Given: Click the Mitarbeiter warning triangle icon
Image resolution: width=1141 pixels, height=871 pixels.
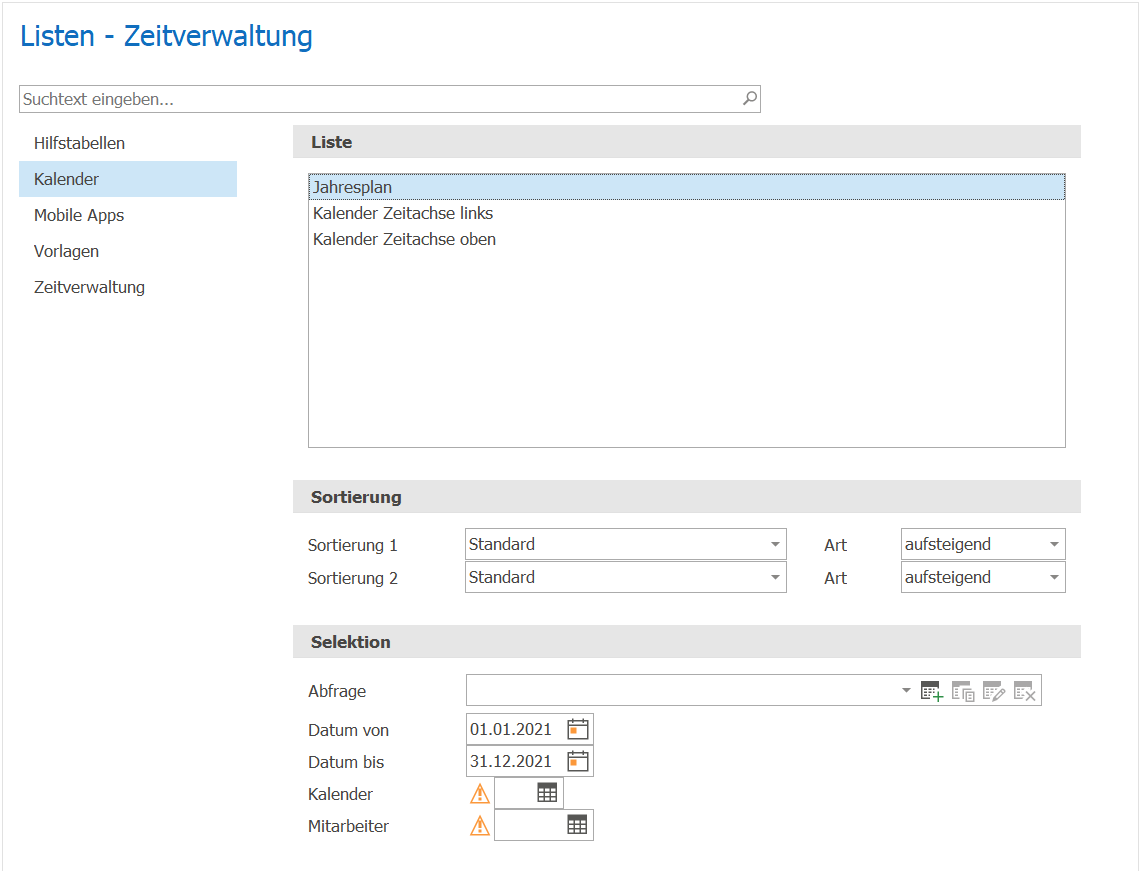Looking at the screenshot, I should coord(480,826).
